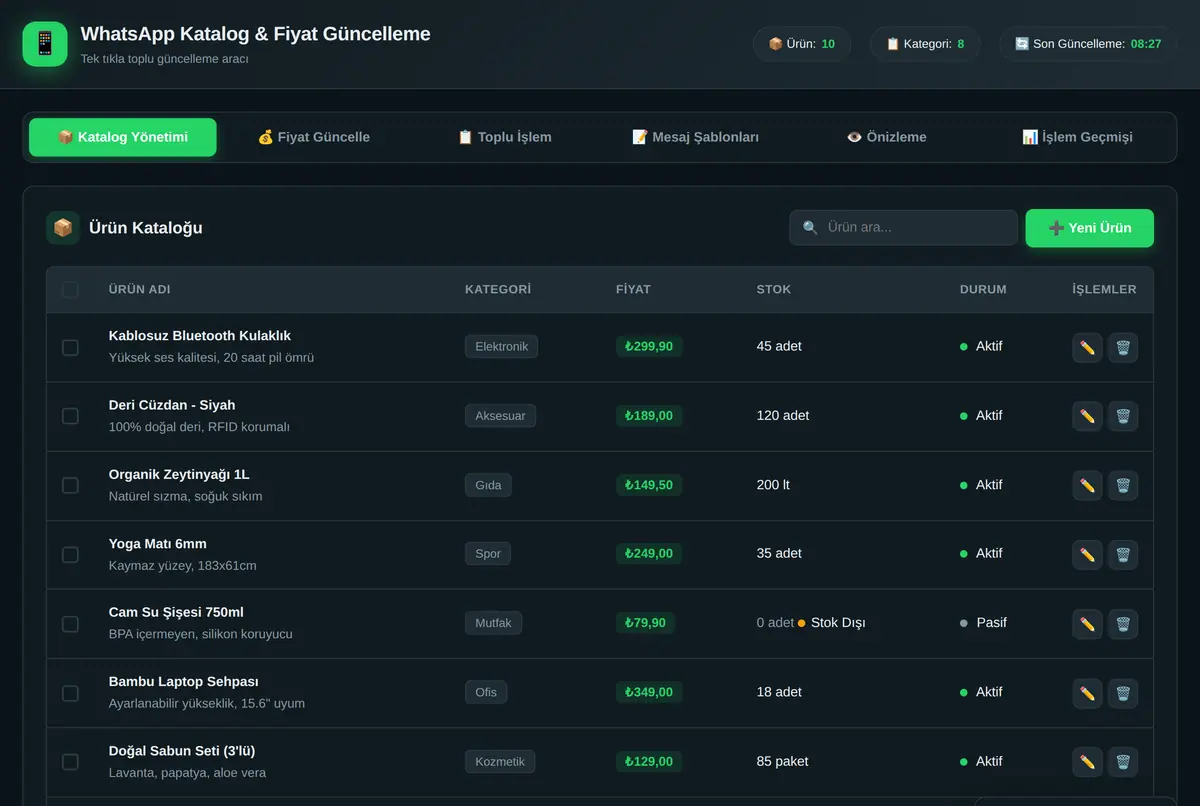
Task: Focus the Ürün ara search field
Action: click(x=904, y=228)
